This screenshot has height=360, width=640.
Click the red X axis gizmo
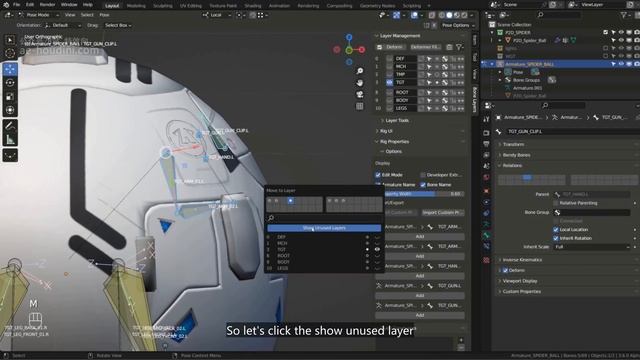coord(362,49)
